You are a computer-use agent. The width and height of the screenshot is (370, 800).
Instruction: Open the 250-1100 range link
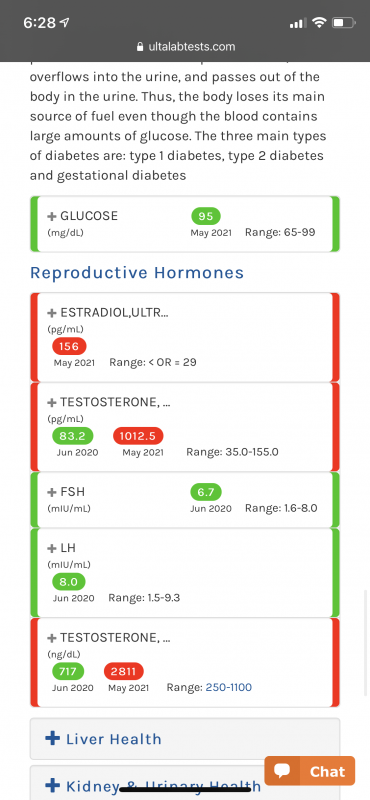229,688
